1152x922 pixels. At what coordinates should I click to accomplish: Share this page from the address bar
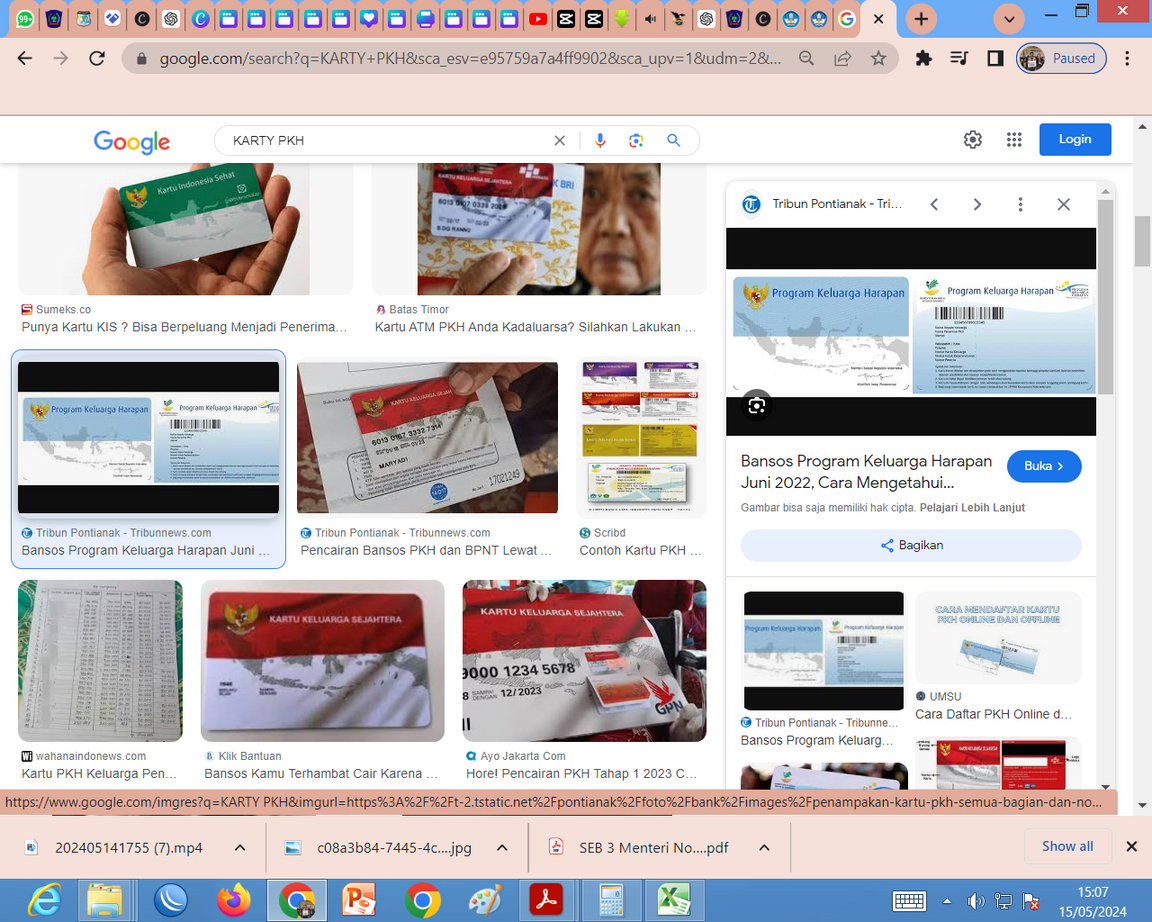(x=843, y=58)
